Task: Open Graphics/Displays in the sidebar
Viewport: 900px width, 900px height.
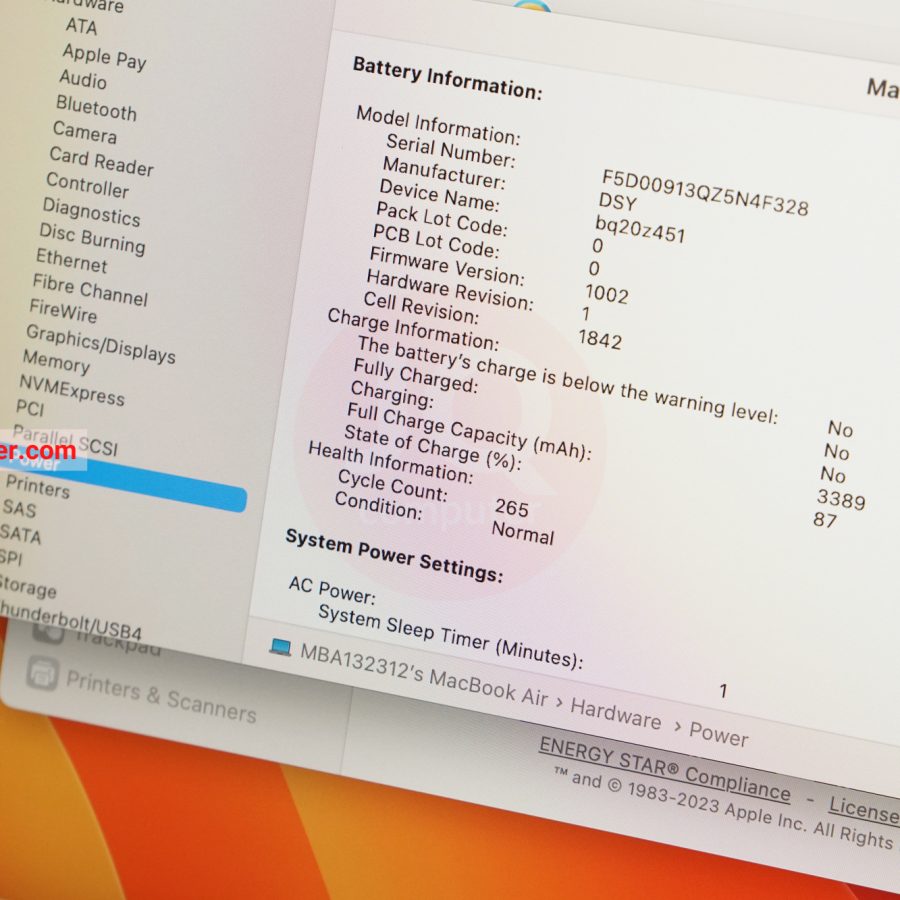Action: tap(101, 343)
